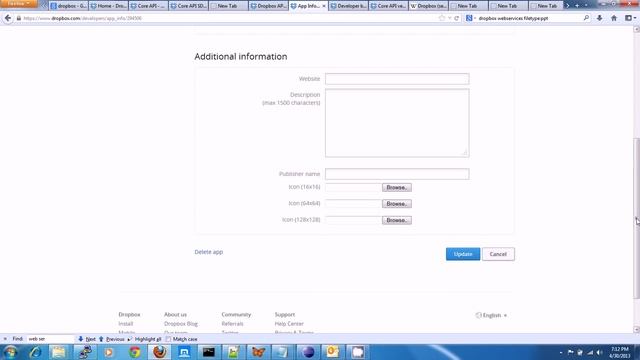
Task: Open the URL history dropdown arrow
Action: coord(449,18)
